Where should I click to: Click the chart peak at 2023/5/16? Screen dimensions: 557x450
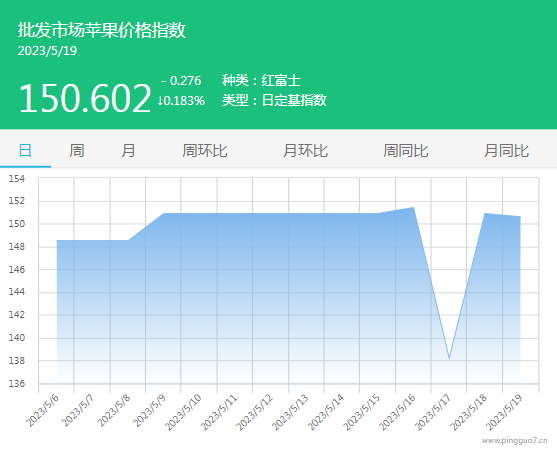(413, 207)
